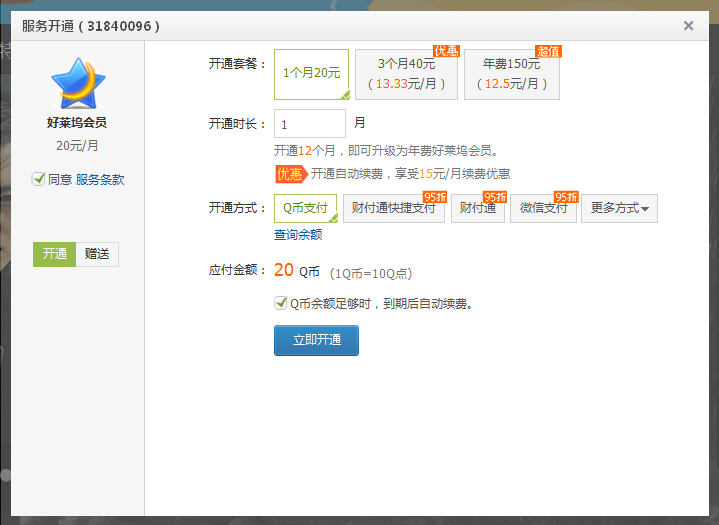The height and width of the screenshot is (525, 719).
Task: Switch to the 赠送 tab
Action: [x=97, y=254]
